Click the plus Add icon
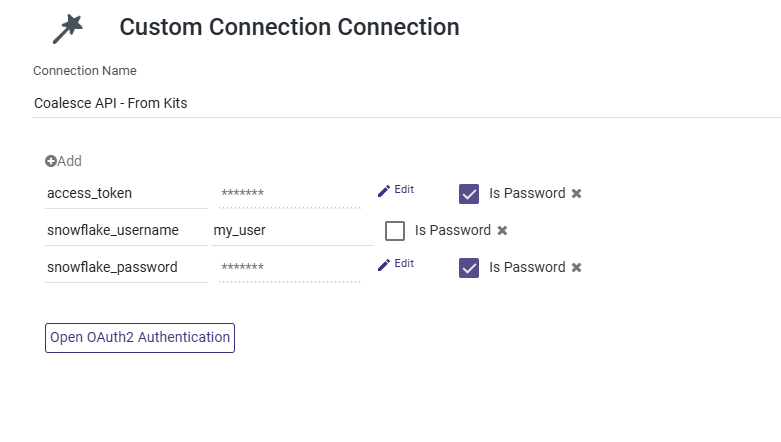 click(50, 161)
